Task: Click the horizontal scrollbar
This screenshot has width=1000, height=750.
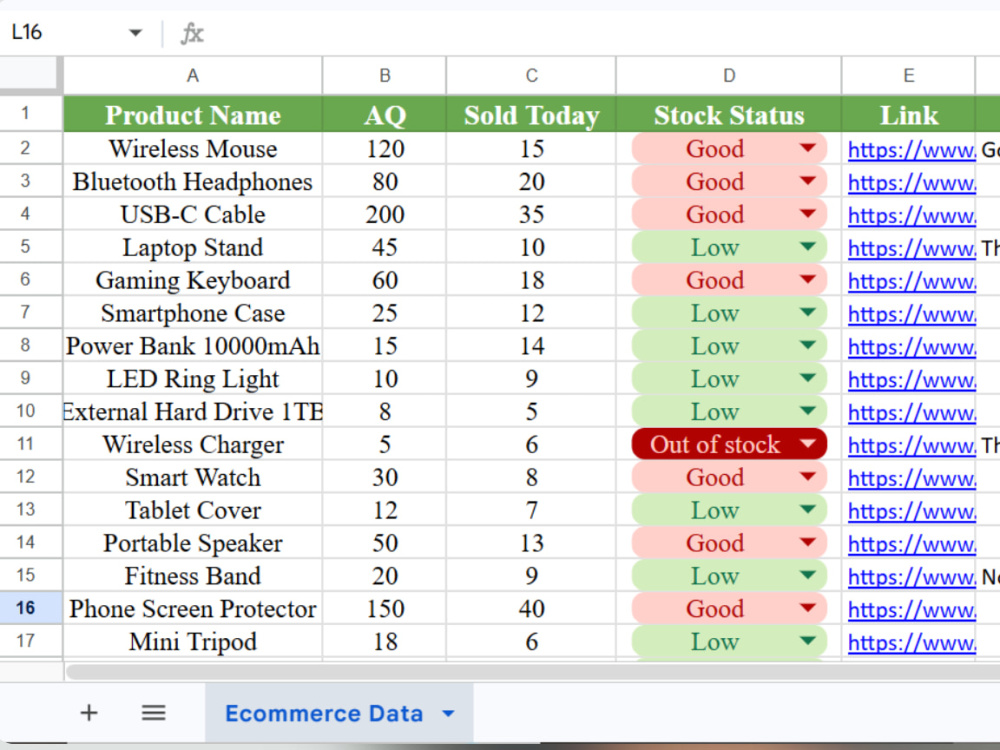Action: (x=533, y=672)
